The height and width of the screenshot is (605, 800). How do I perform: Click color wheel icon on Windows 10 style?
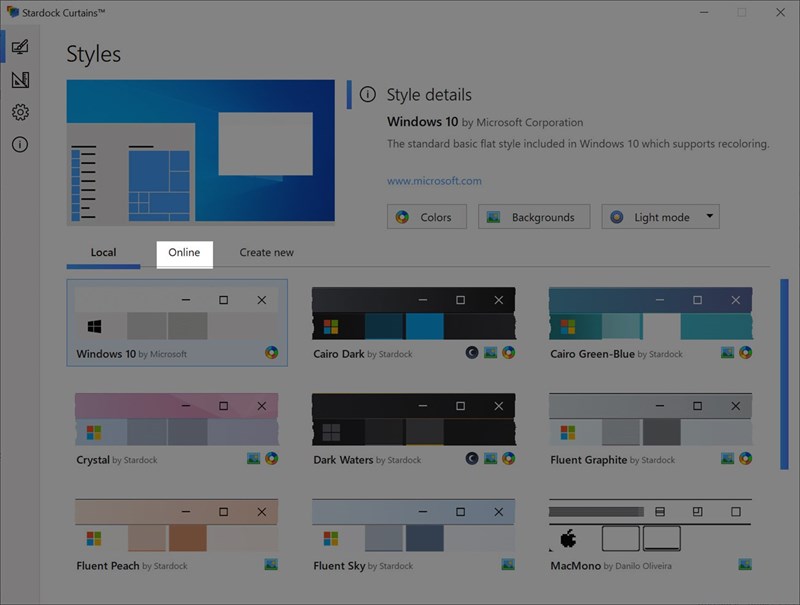tap(271, 352)
